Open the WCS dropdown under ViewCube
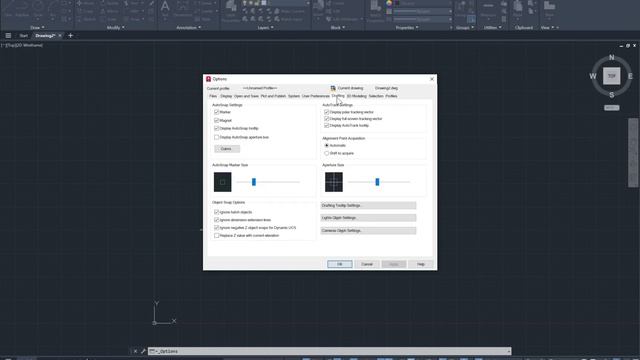This screenshot has width=640, height=360. coord(611,108)
